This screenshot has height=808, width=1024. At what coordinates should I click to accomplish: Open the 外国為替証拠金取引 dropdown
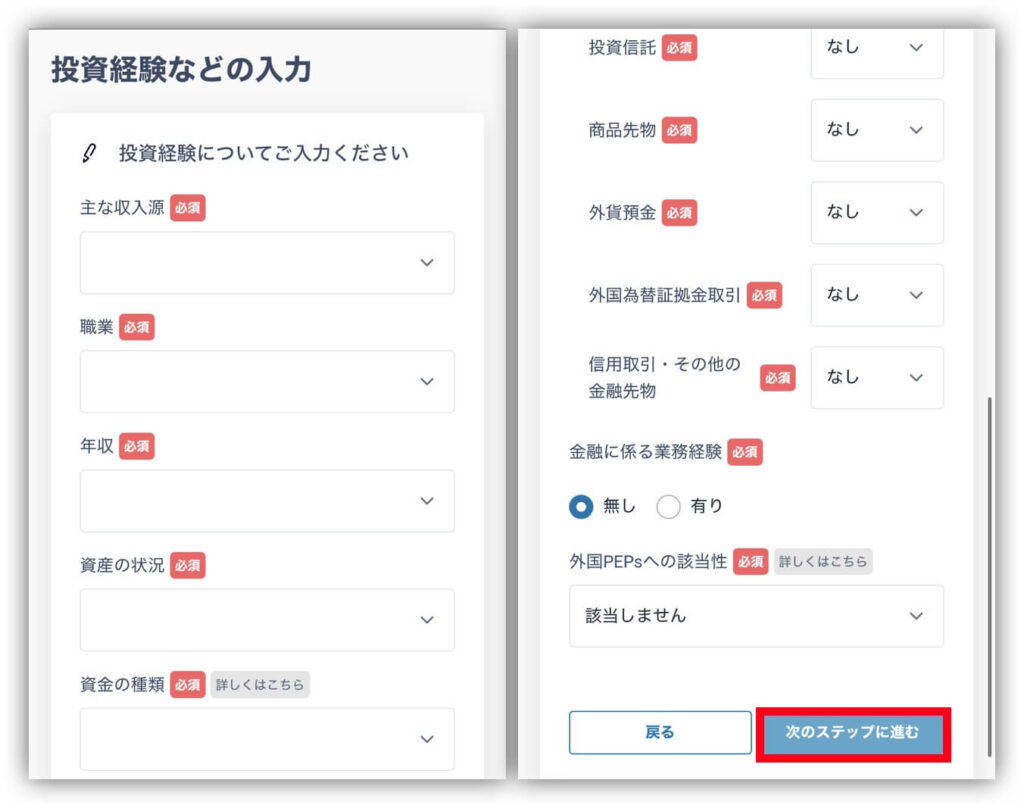click(x=876, y=295)
